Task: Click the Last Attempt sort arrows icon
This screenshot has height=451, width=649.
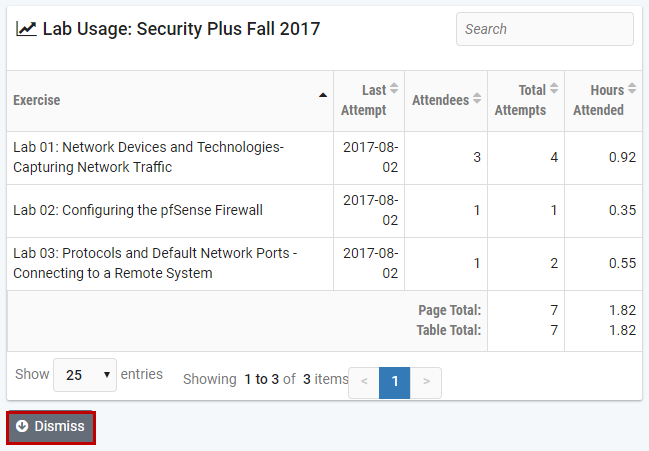Action: pyautogui.click(x=394, y=89)
